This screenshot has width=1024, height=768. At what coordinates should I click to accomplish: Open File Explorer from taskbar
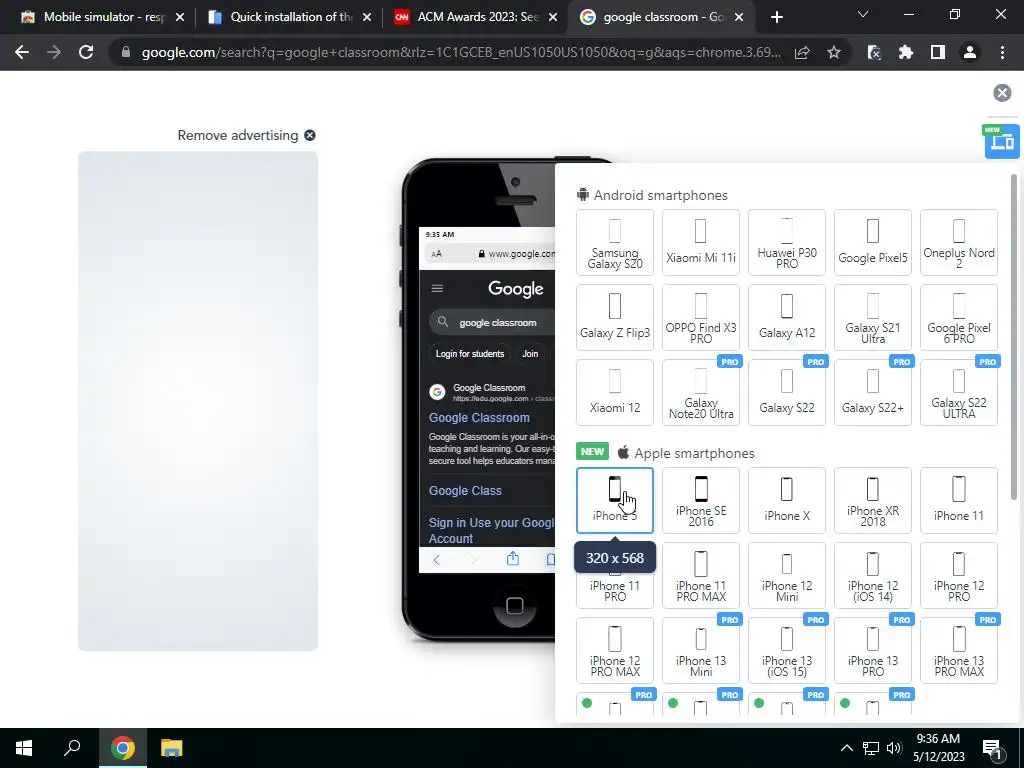(x=172, y=748)
